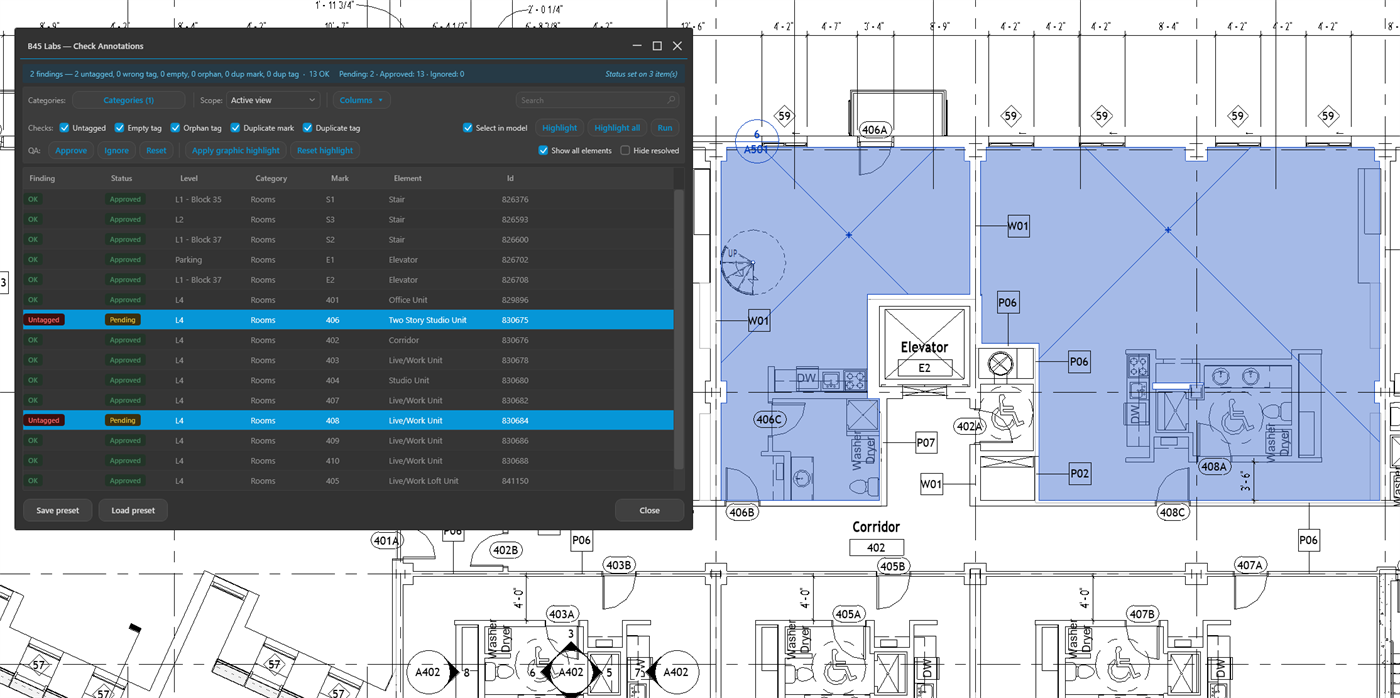Toggle the Untagged check checkbox

pyautogui.click(x=64, y=128)
